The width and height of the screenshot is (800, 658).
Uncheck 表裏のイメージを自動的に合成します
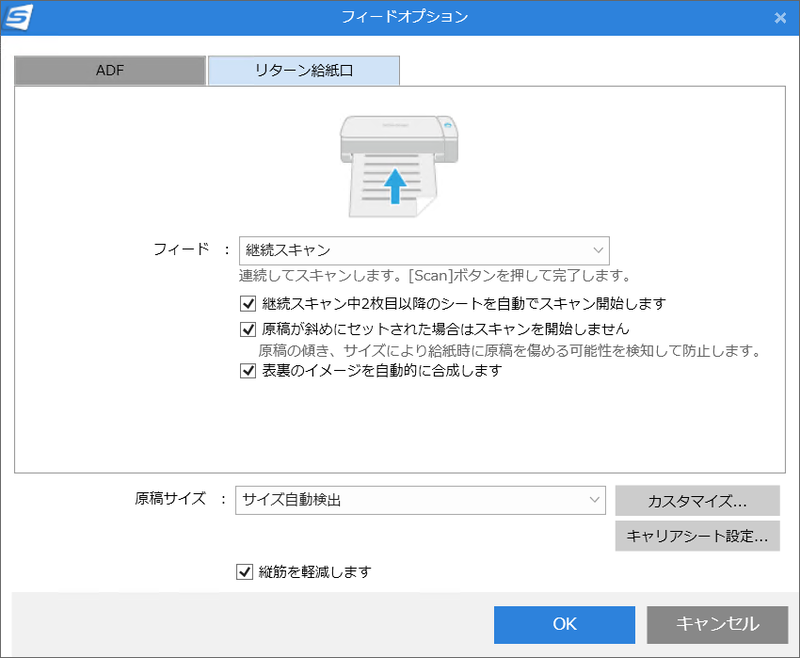click(x=247, y=370)
